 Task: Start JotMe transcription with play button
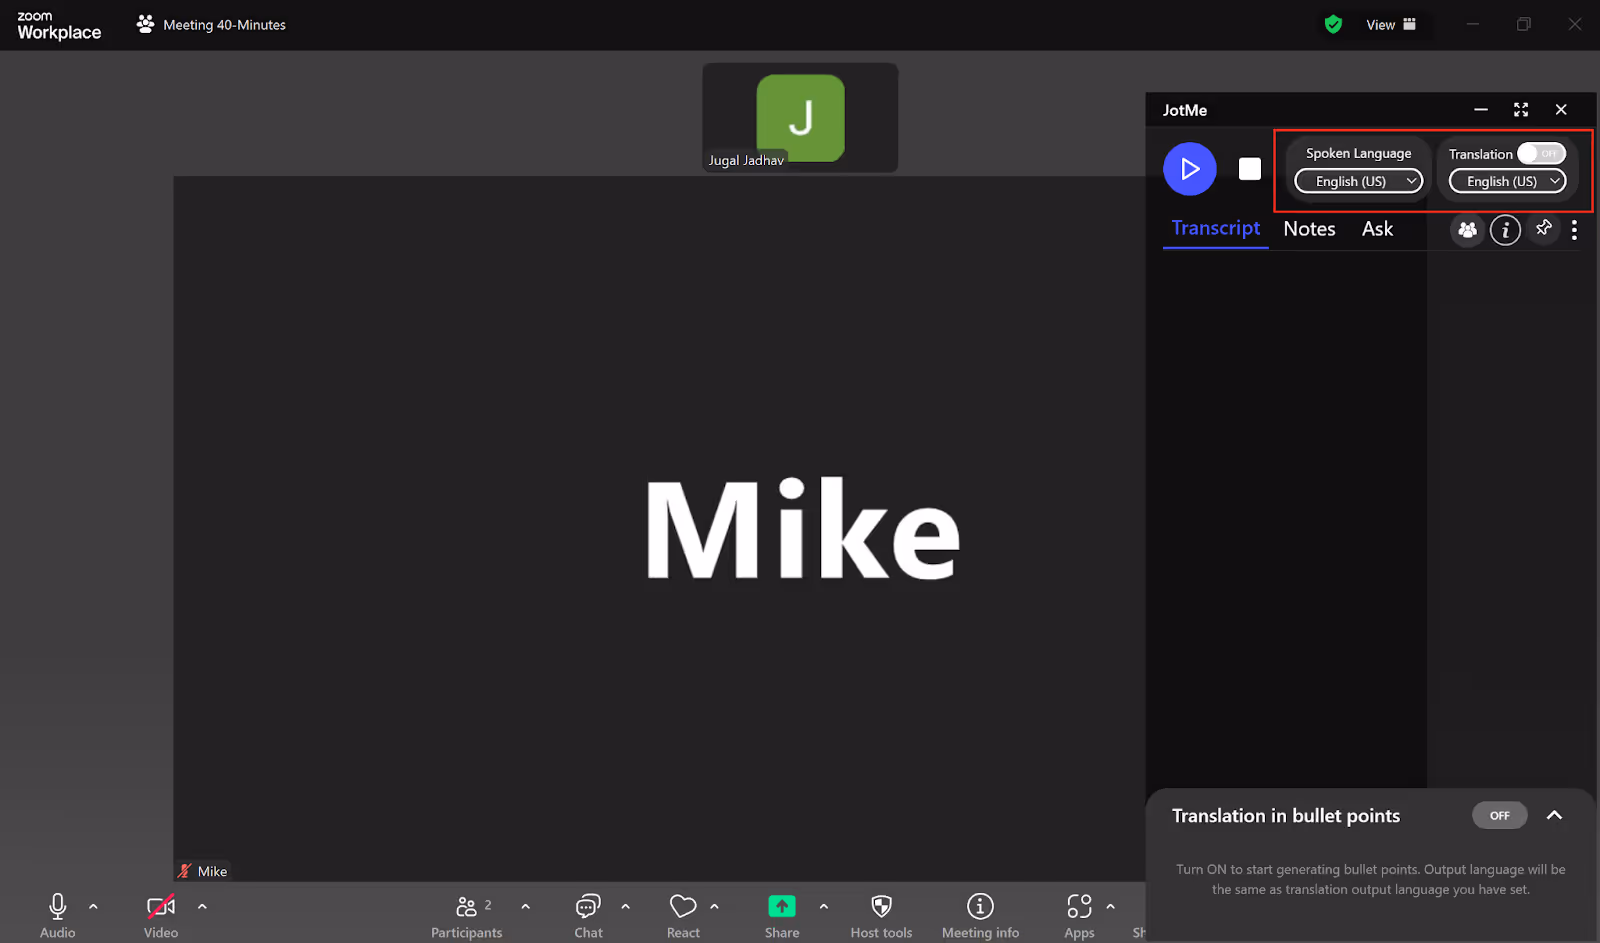click(x=1189, y=169)
